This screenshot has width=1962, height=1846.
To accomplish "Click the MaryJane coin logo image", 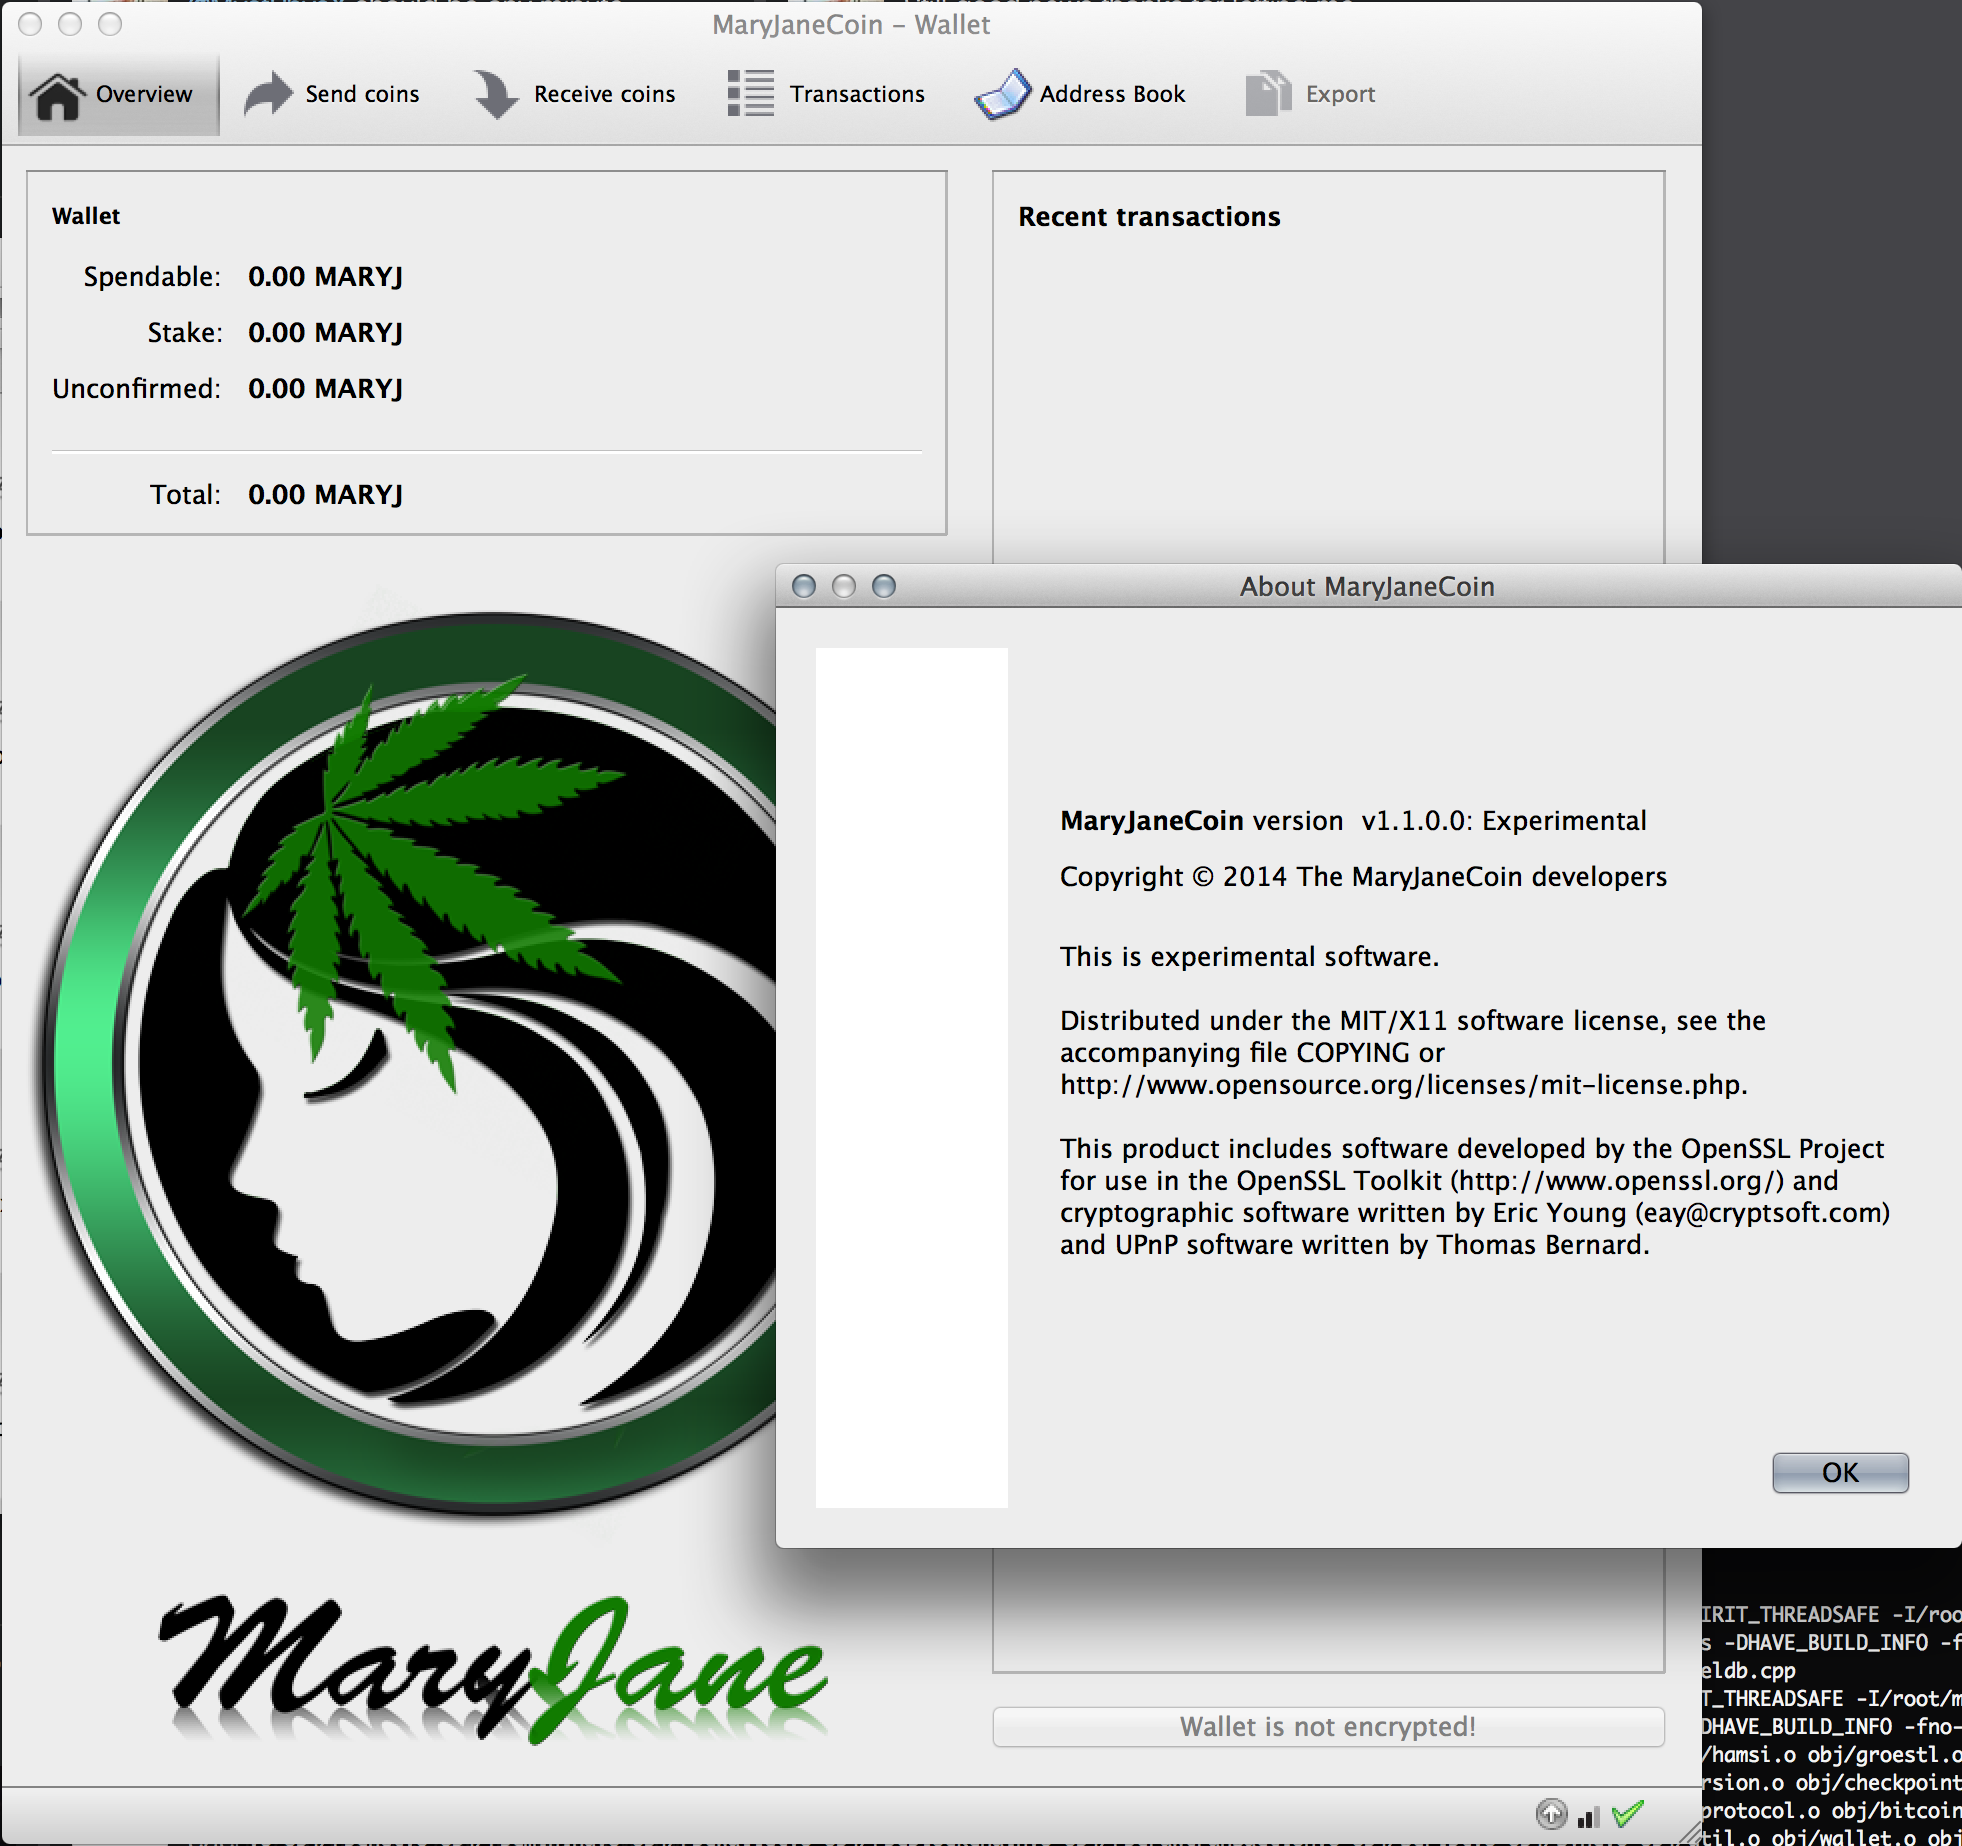I will click(410, 1062).
